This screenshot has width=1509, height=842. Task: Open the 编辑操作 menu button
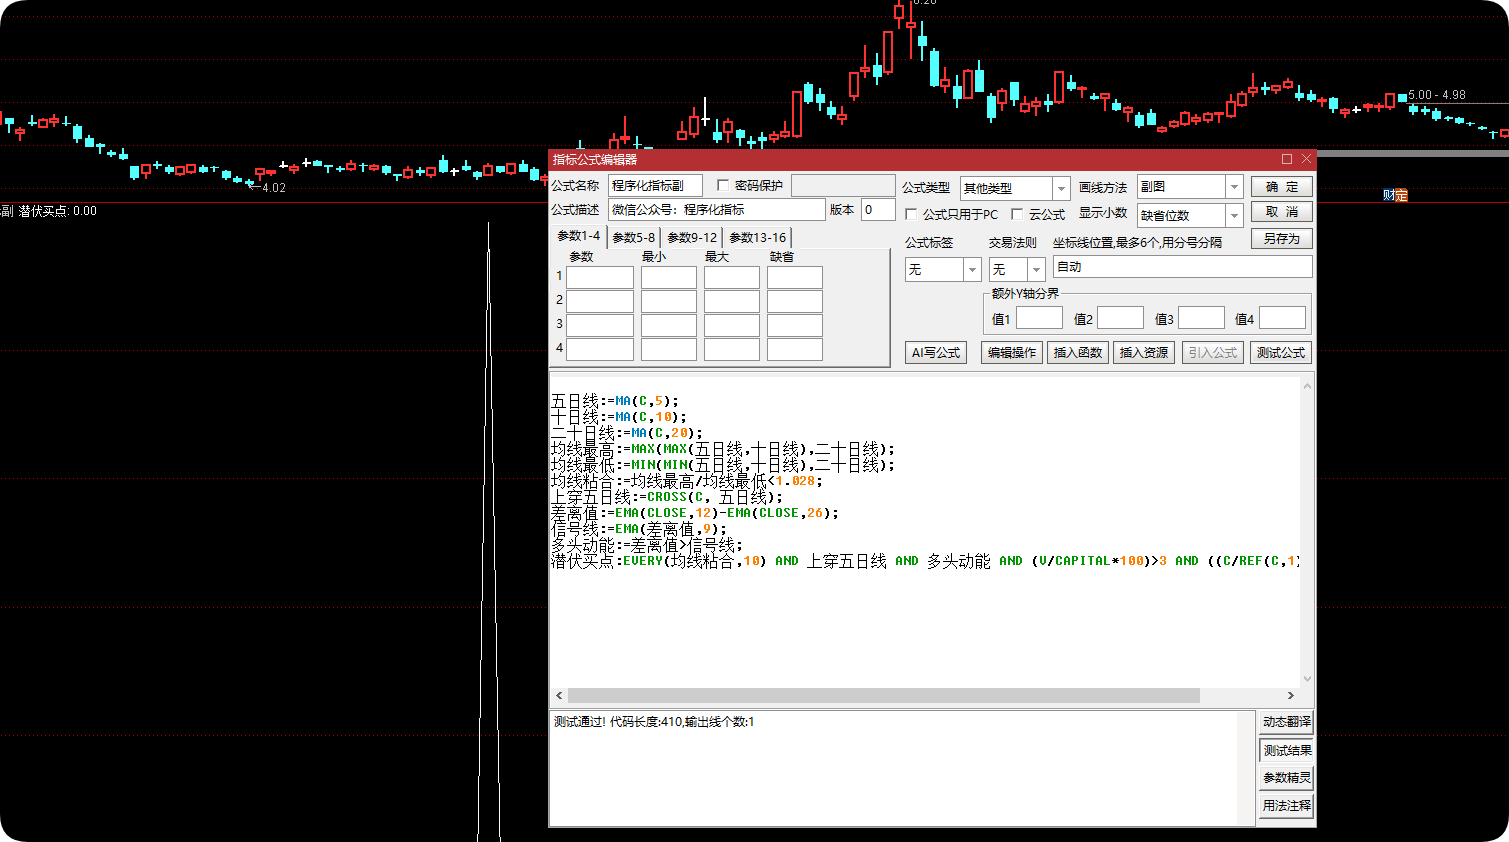1012,352
